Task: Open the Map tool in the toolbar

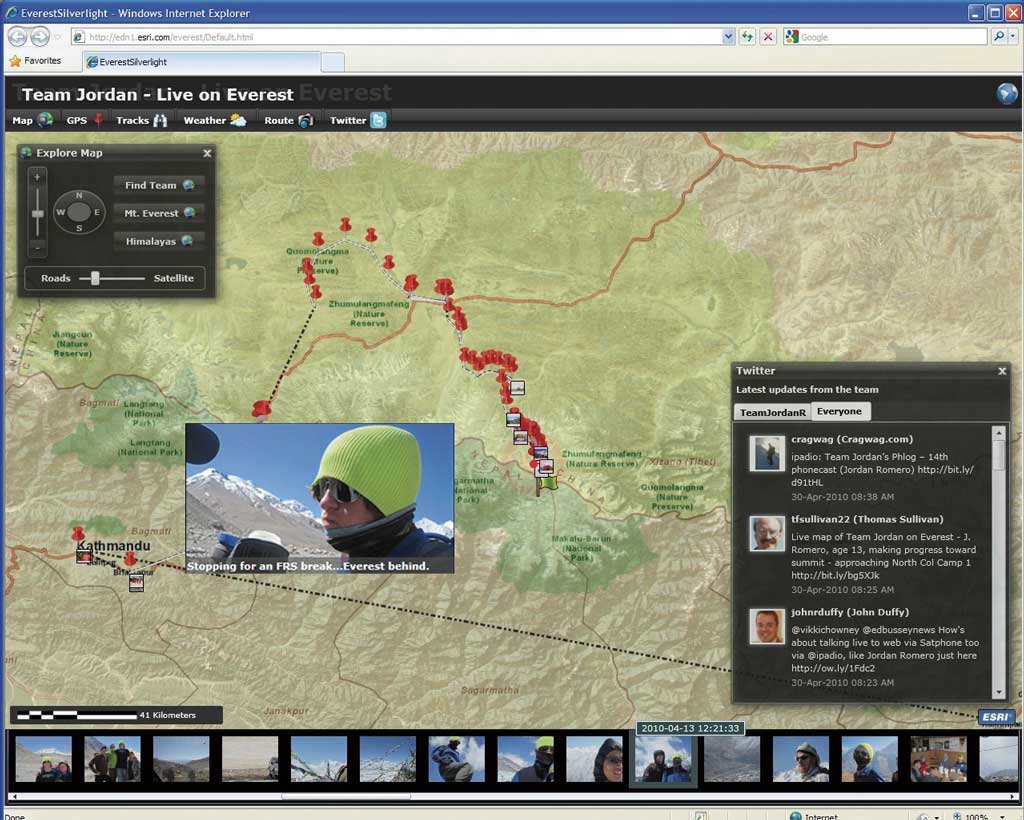Action: [x=32, y=121]
